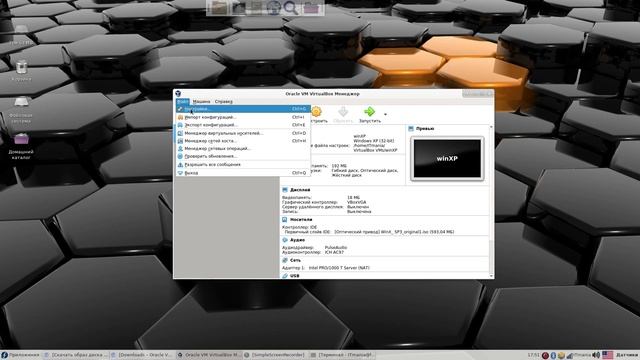Open the Носители section header link

[301, 220]
